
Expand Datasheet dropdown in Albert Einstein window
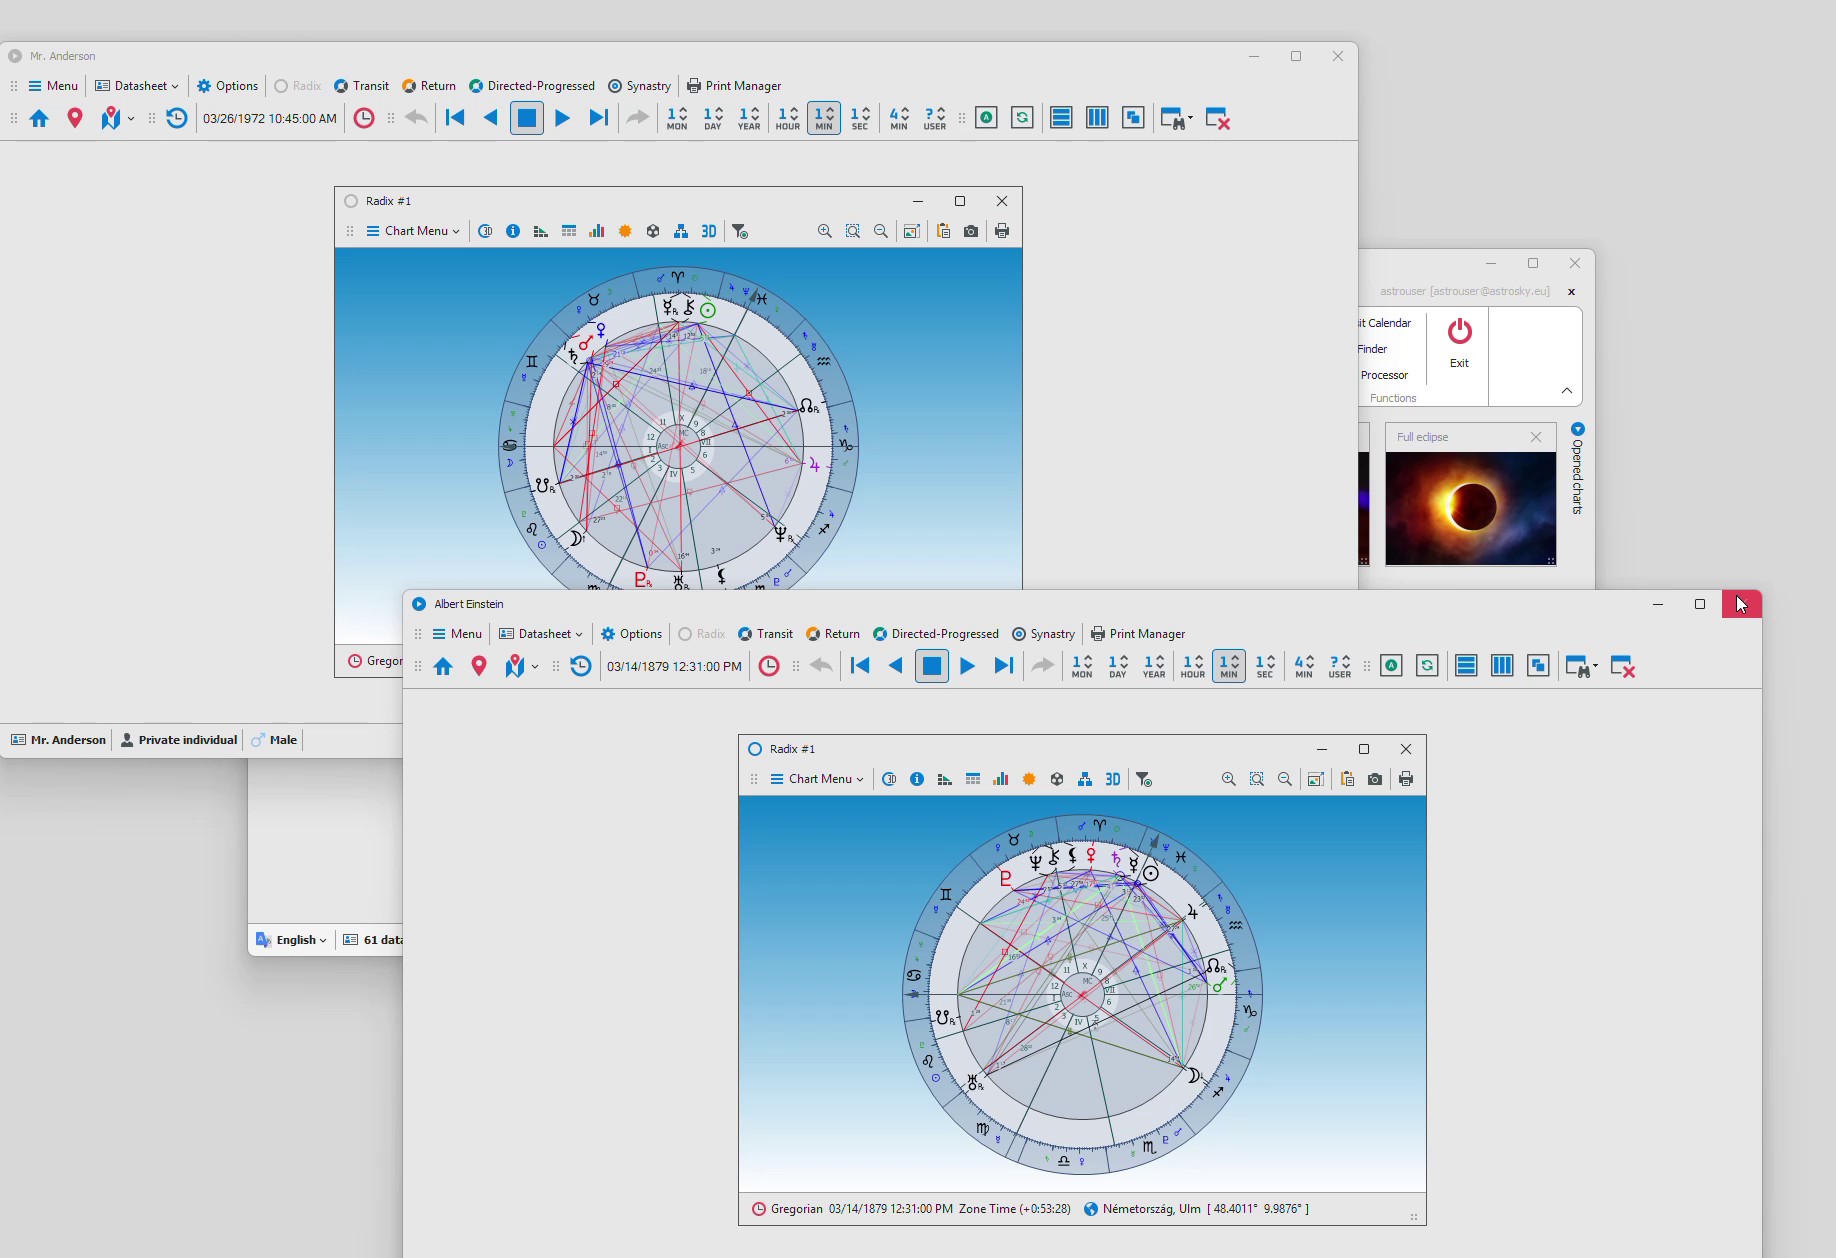point(541,634)
